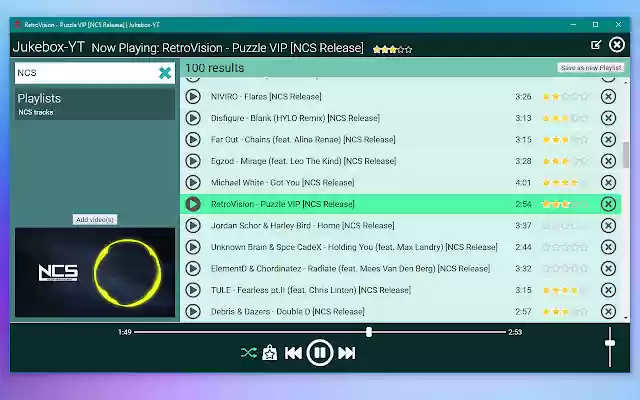
Task: Set star rating for Debris & Dazers - Double D
Action: (x=565, y=312)
